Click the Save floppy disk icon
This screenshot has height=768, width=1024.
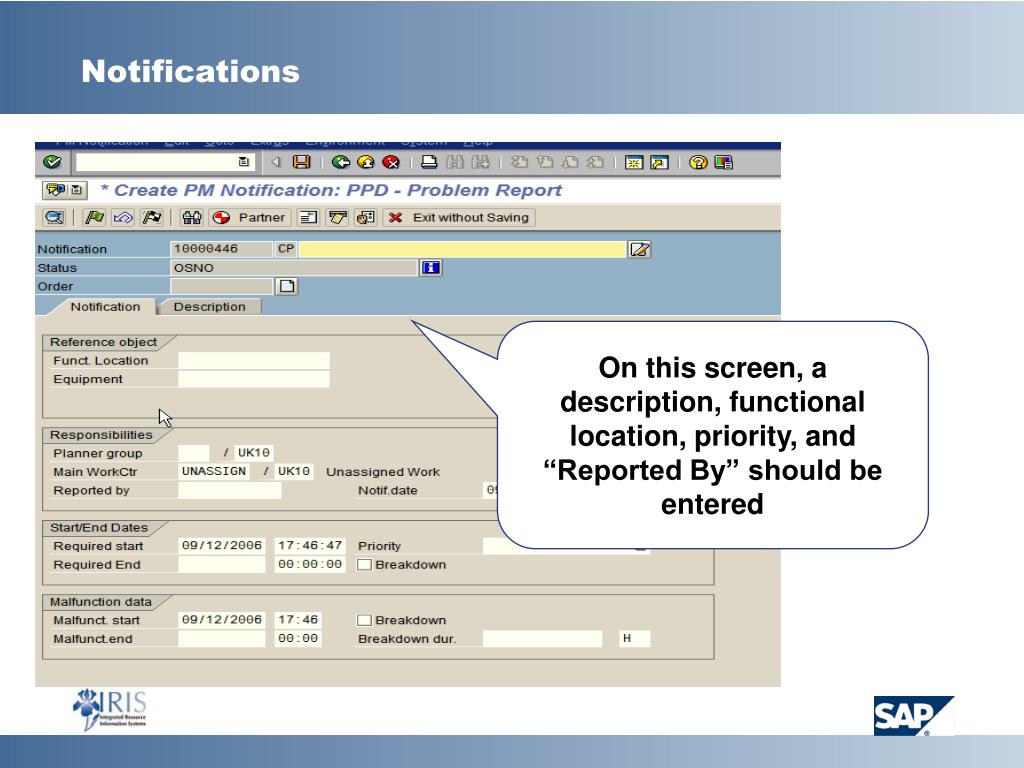[x=301, y=162]
